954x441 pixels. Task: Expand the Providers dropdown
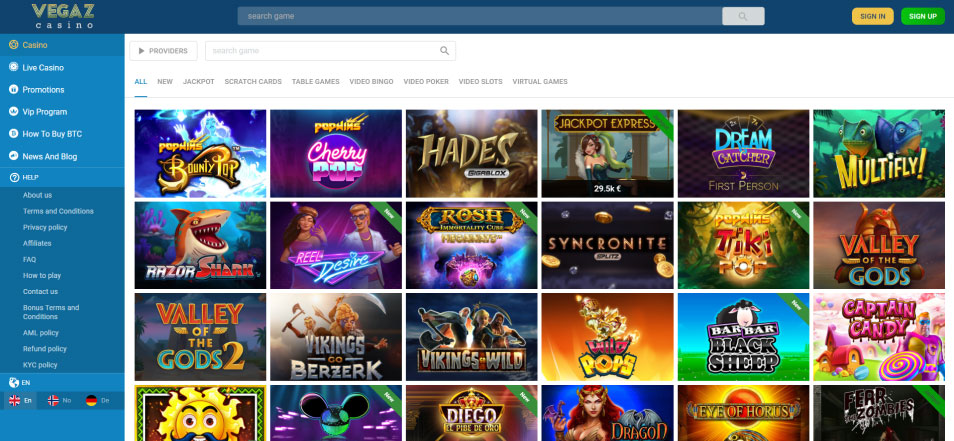(163, 51)
